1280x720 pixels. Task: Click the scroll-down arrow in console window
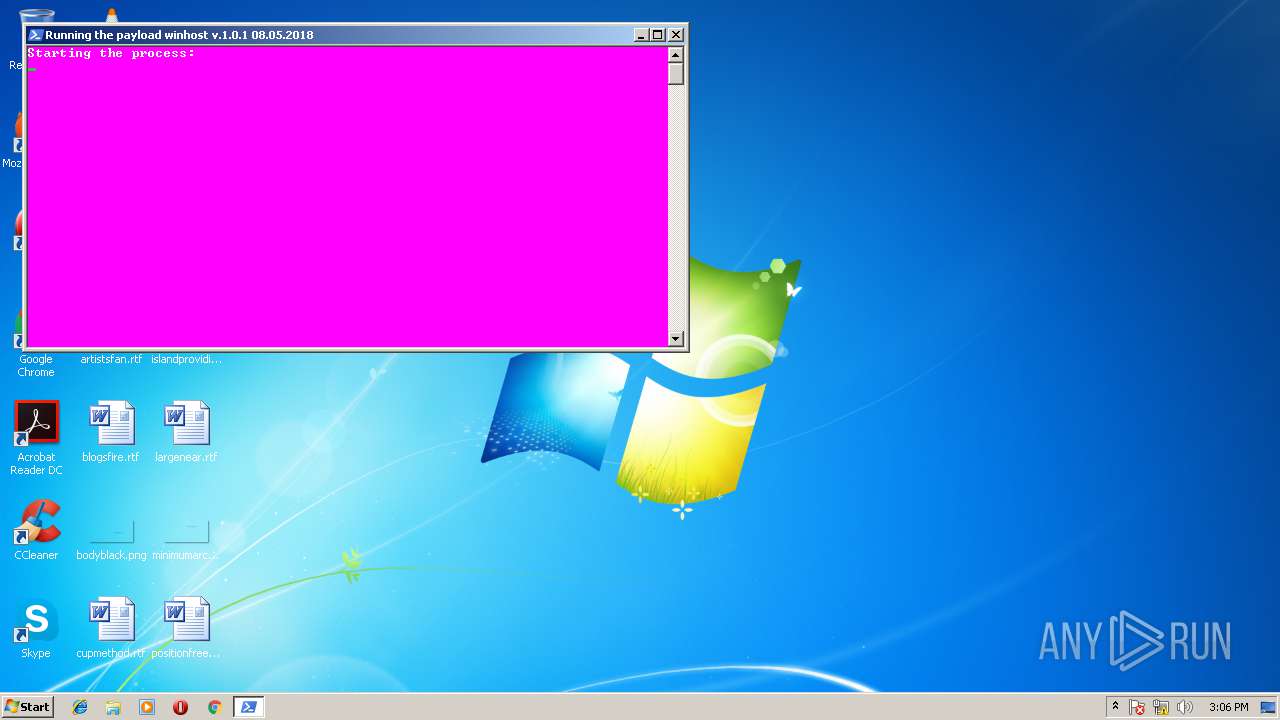pos(676,339)
